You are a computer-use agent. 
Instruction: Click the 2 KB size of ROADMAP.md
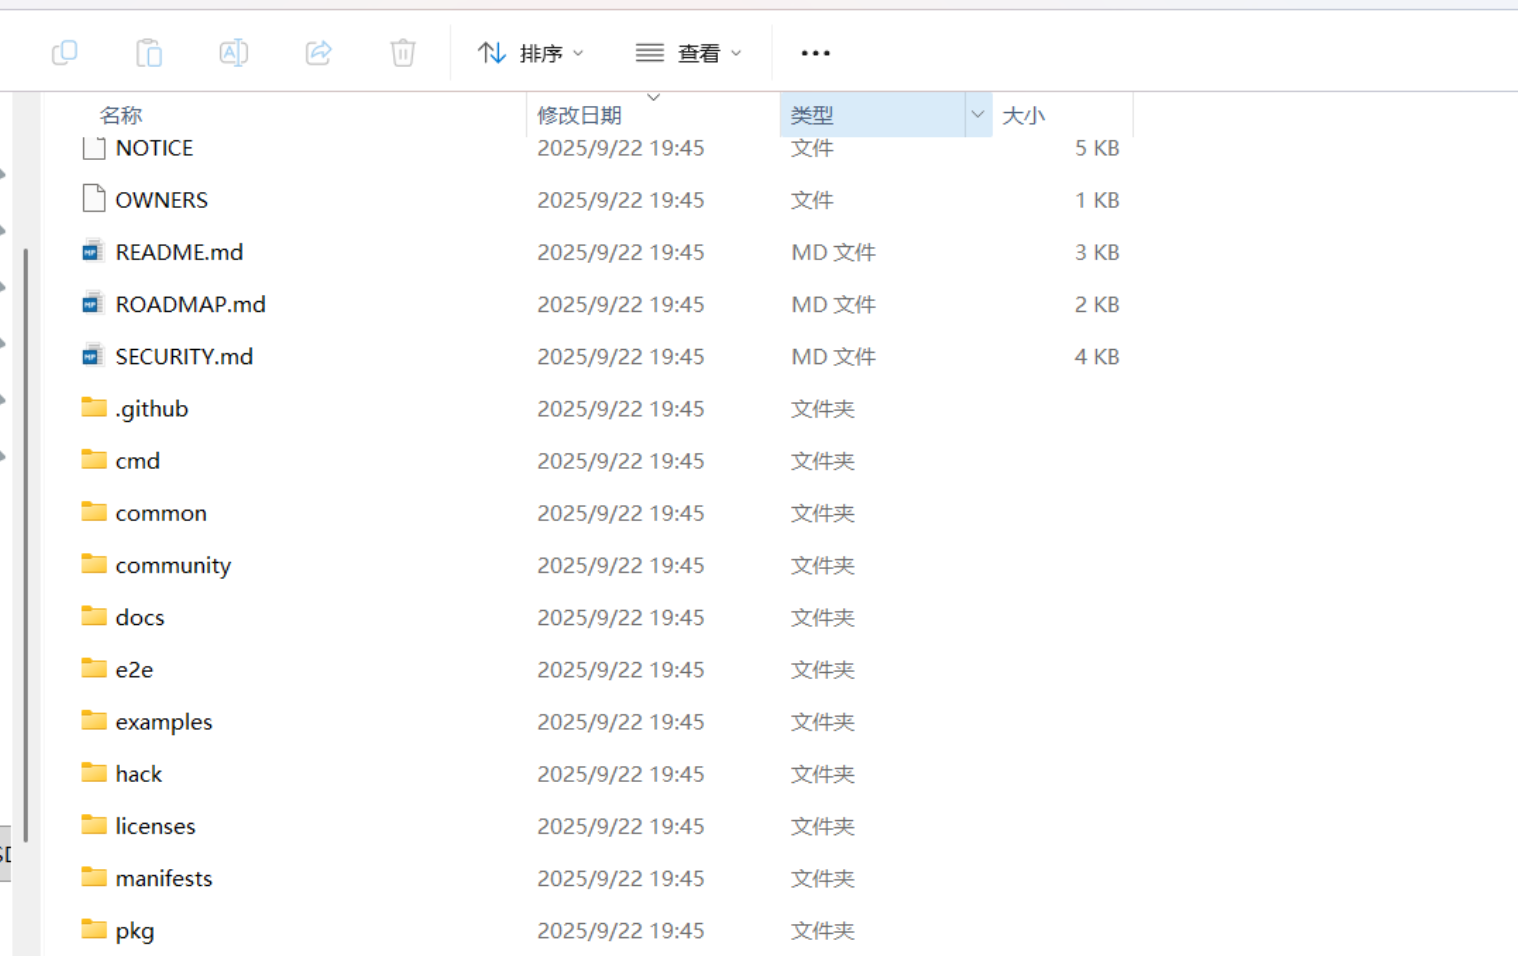[x=1097, y=304]
